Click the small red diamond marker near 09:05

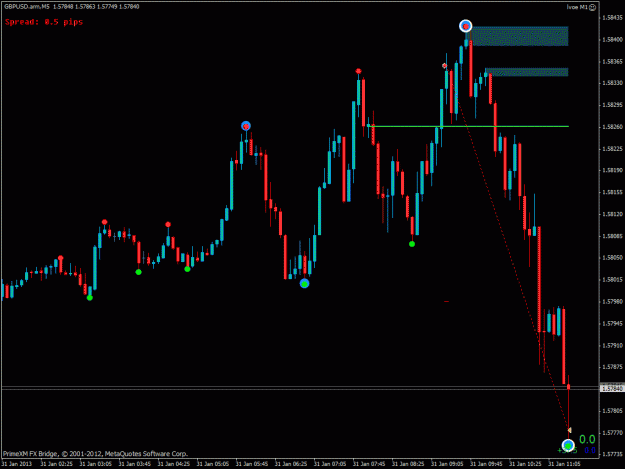click(x=444, y=66)
